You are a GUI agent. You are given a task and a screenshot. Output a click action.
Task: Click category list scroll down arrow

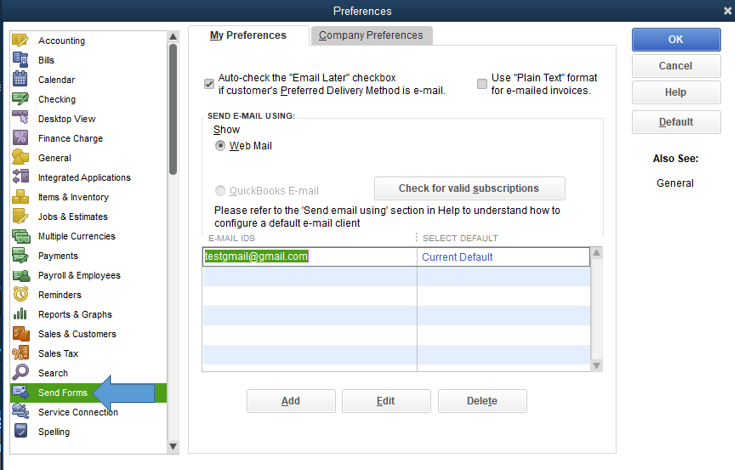173,447
